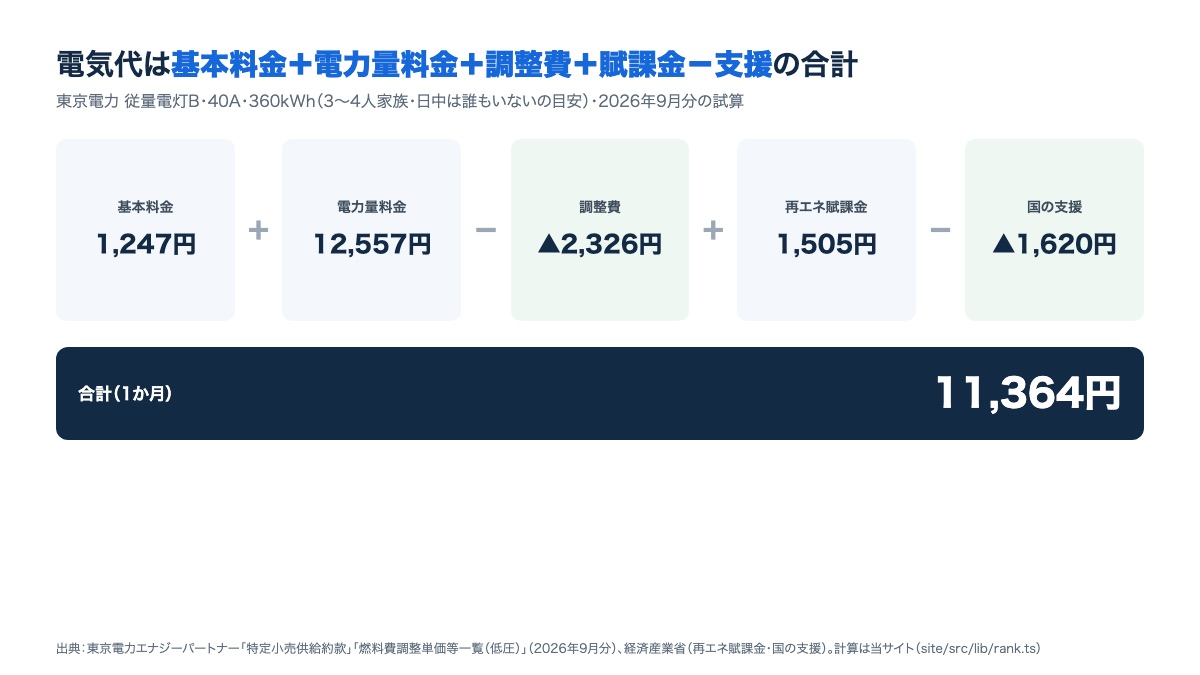This screenshot has width=1200, height=675.
Task: Click the value ▲1,620円
Action: tap(1054, 243)
